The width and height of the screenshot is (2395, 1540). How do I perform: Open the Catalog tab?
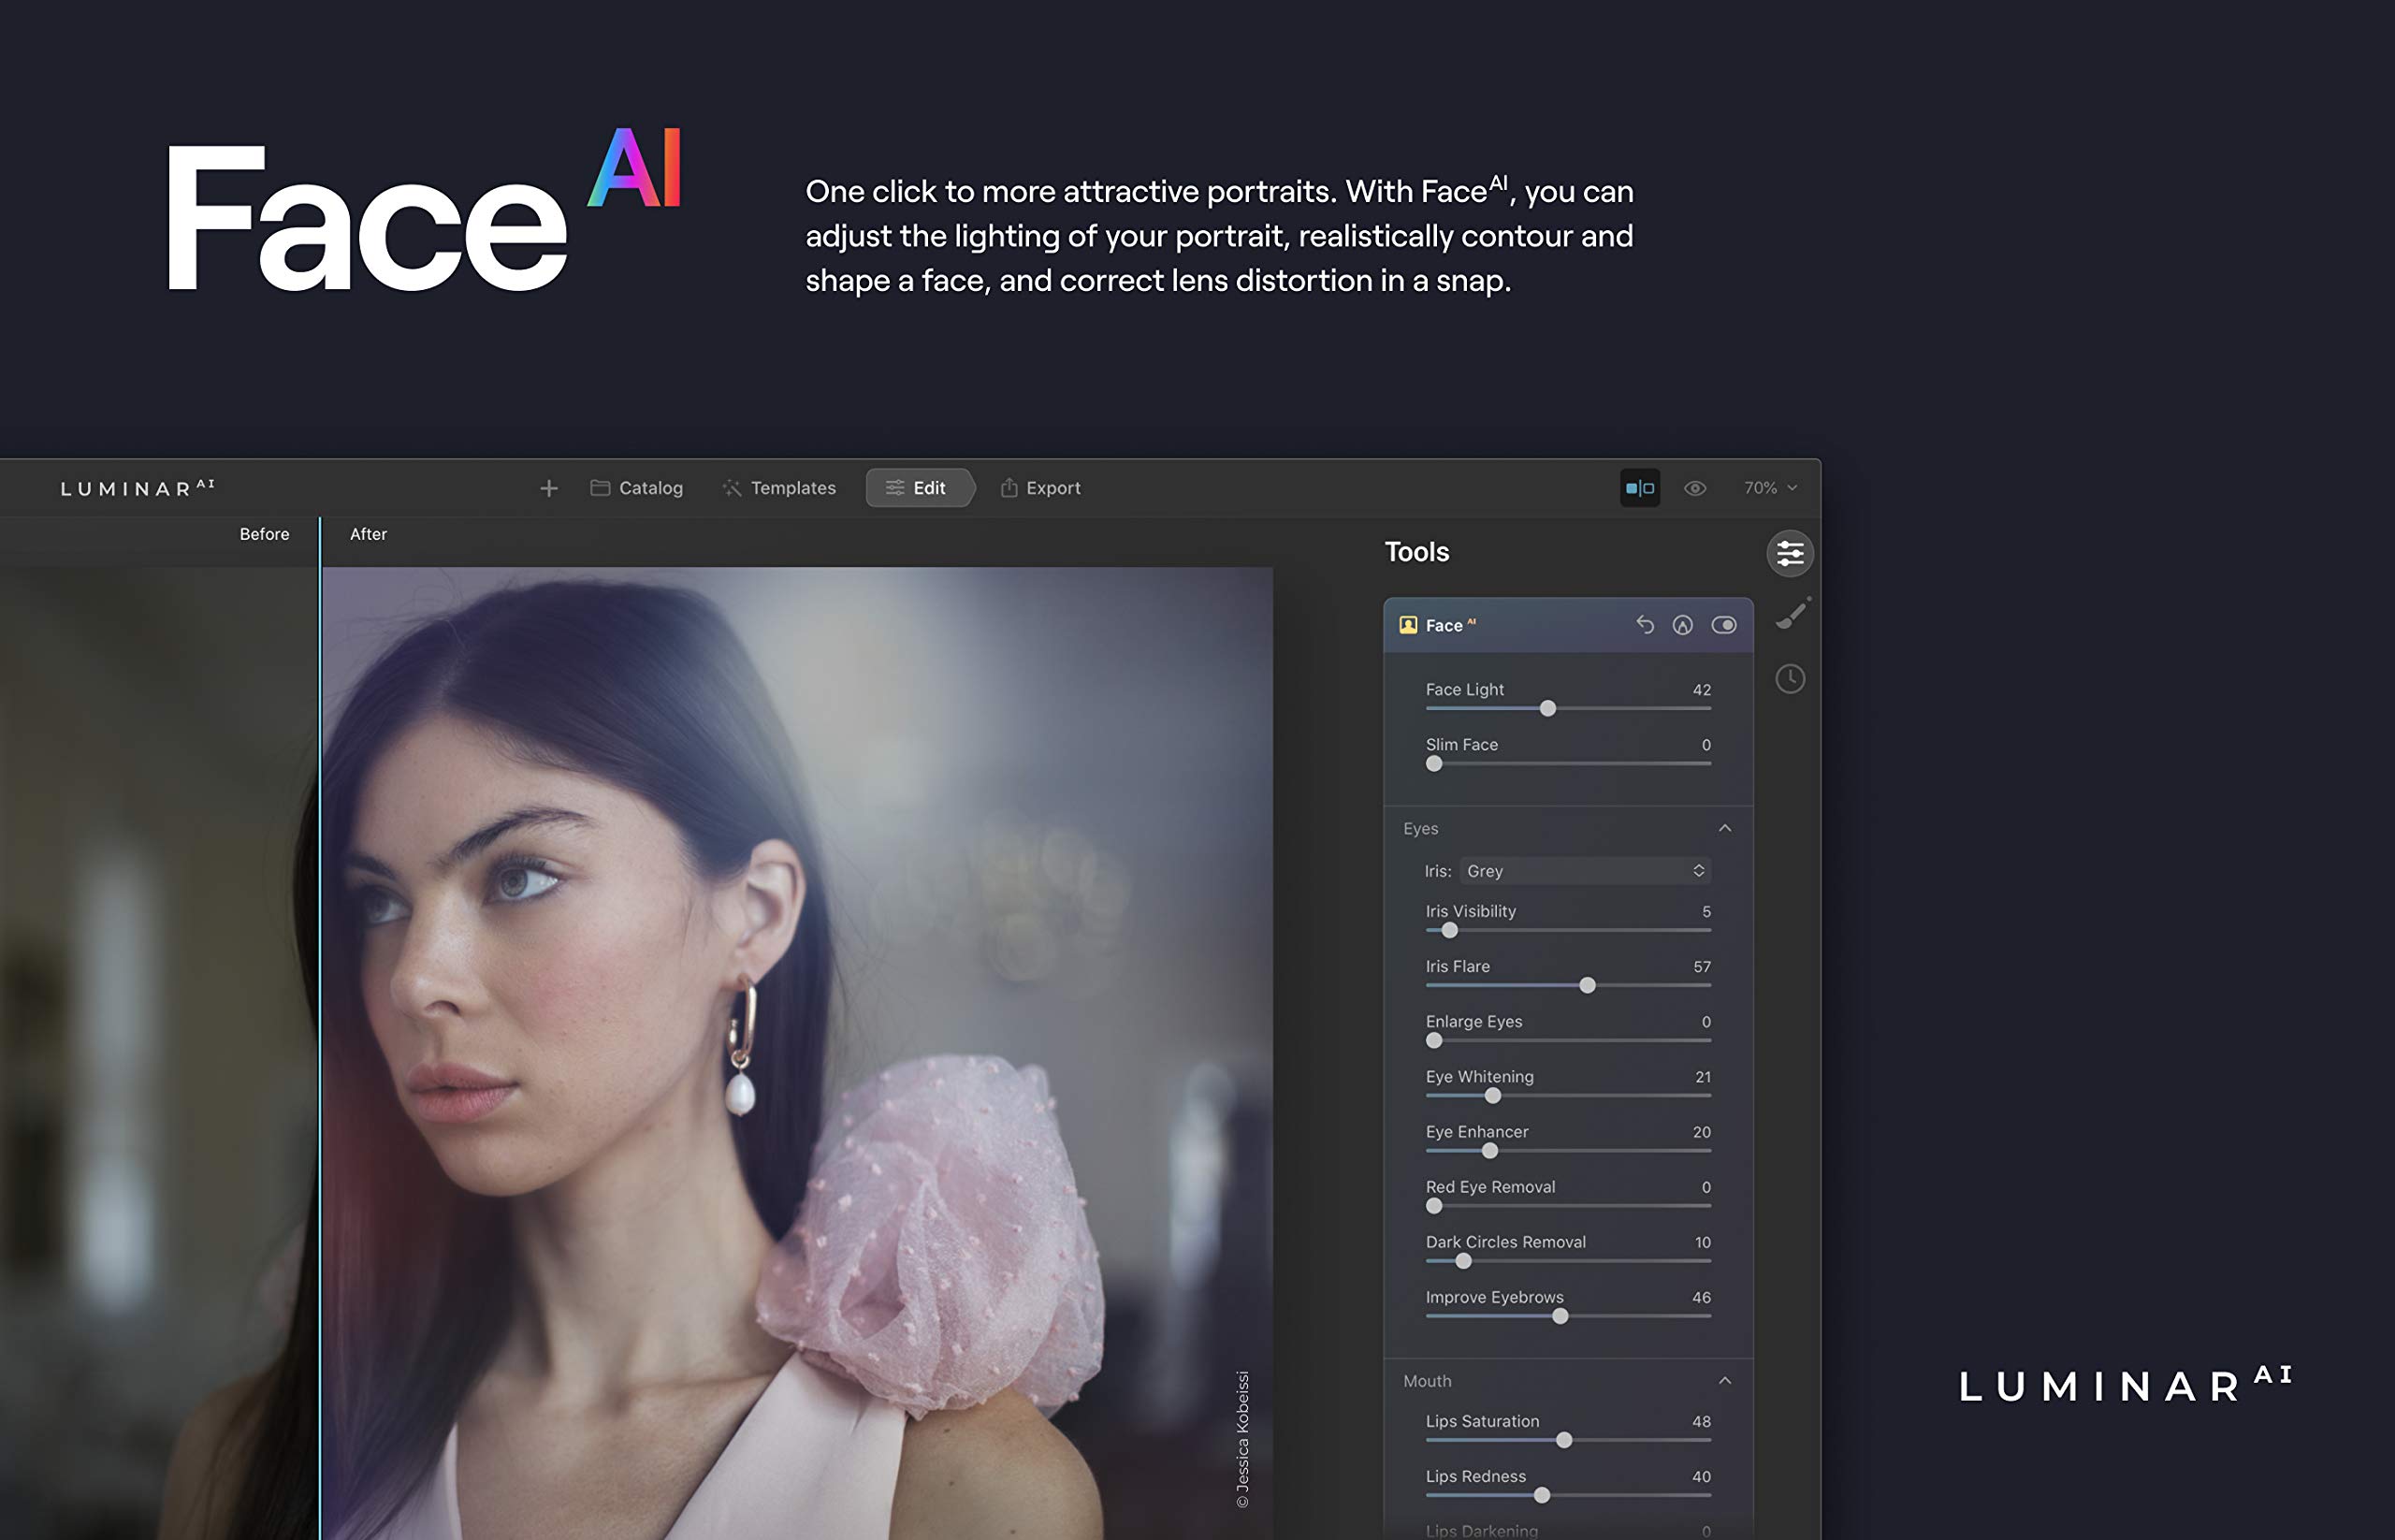[637, 488]
